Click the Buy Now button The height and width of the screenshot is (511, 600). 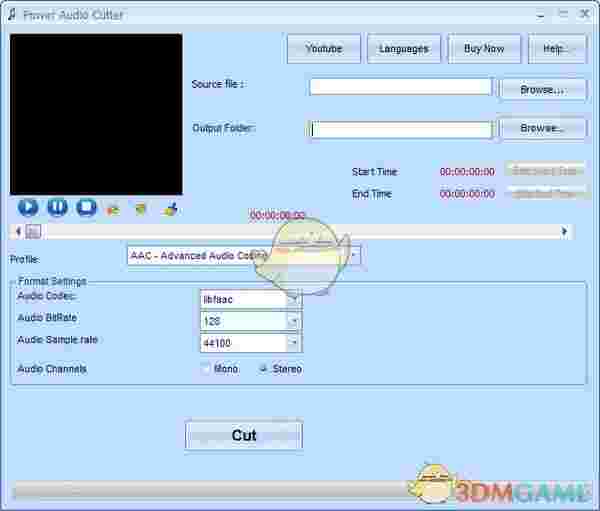point(484,49)
